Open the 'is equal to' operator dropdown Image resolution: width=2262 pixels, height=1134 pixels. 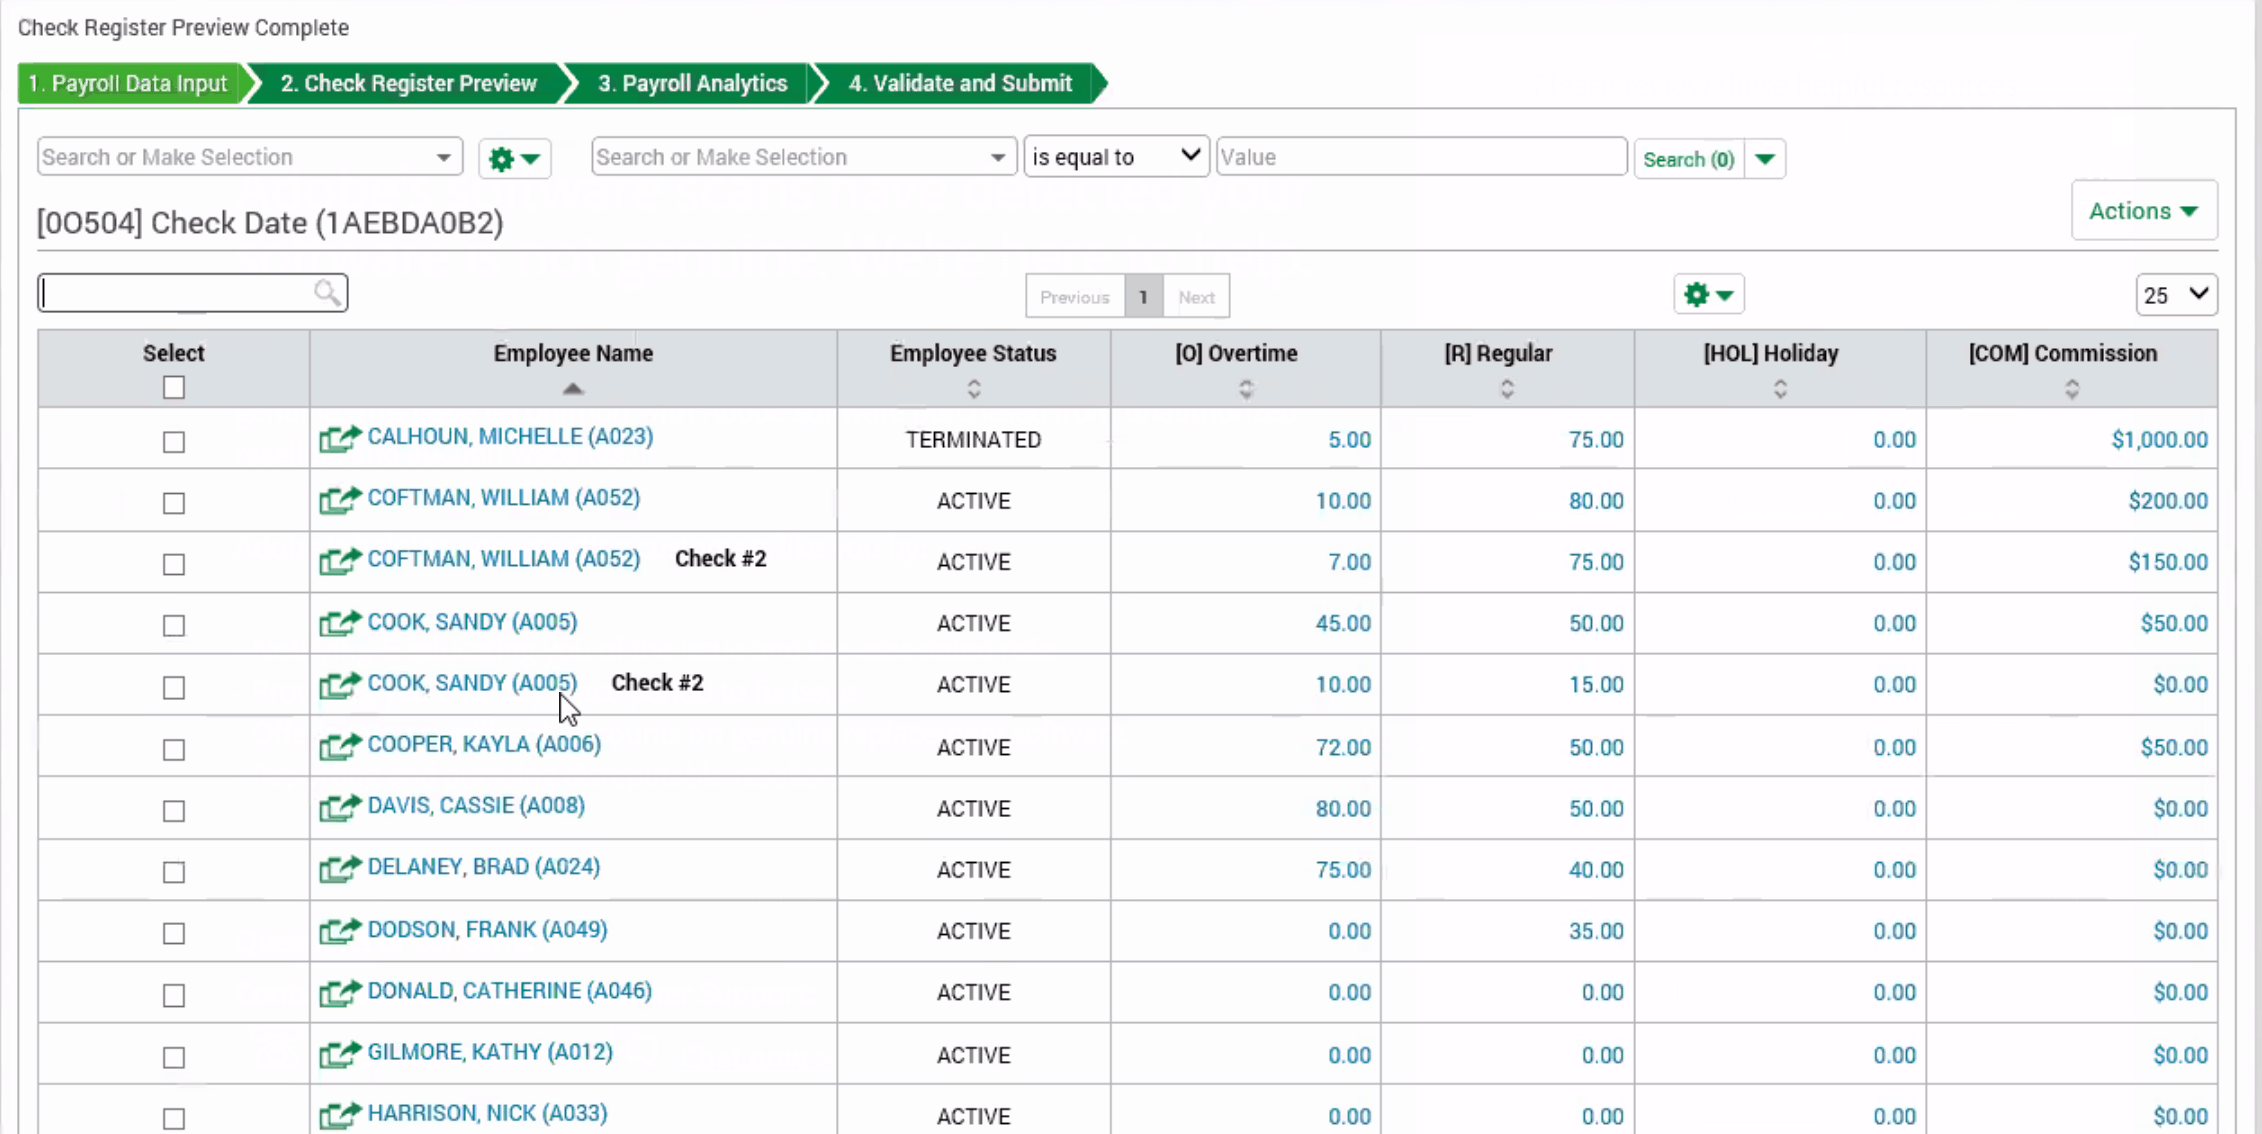[x=1116, y=157]
